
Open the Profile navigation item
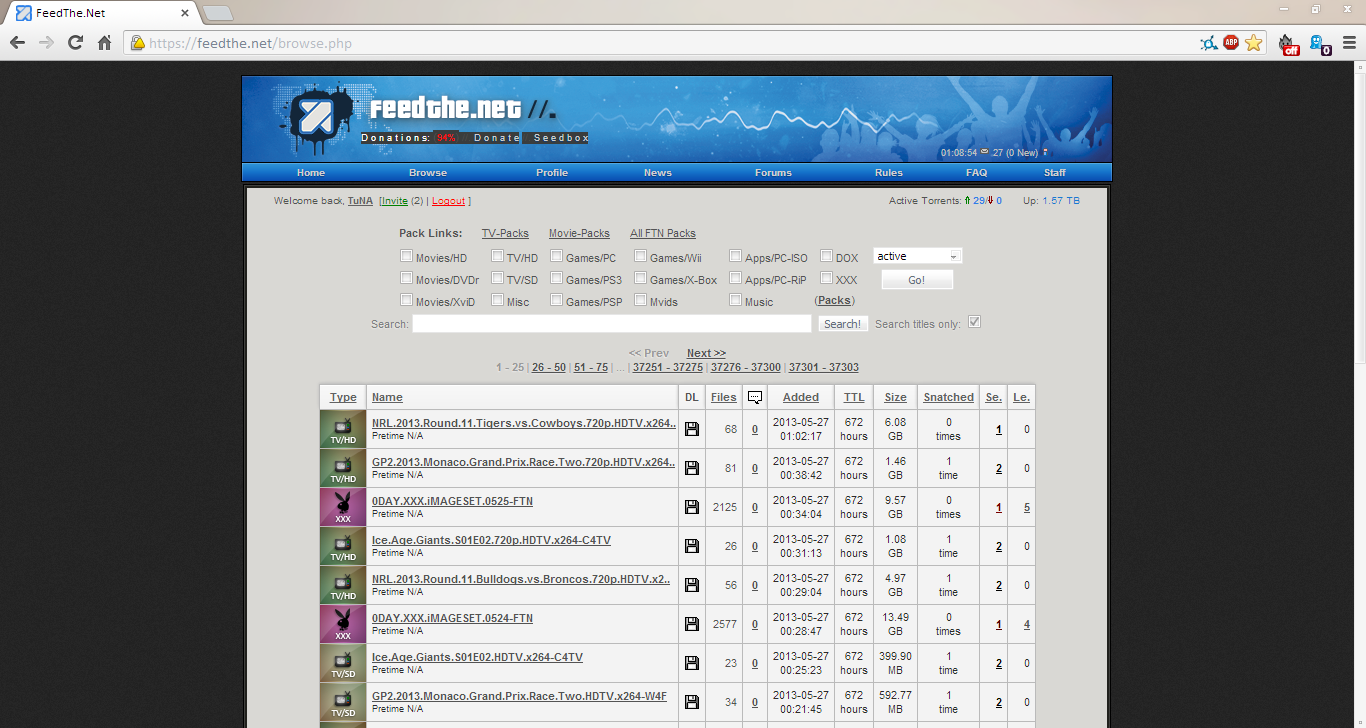point(552,173)
